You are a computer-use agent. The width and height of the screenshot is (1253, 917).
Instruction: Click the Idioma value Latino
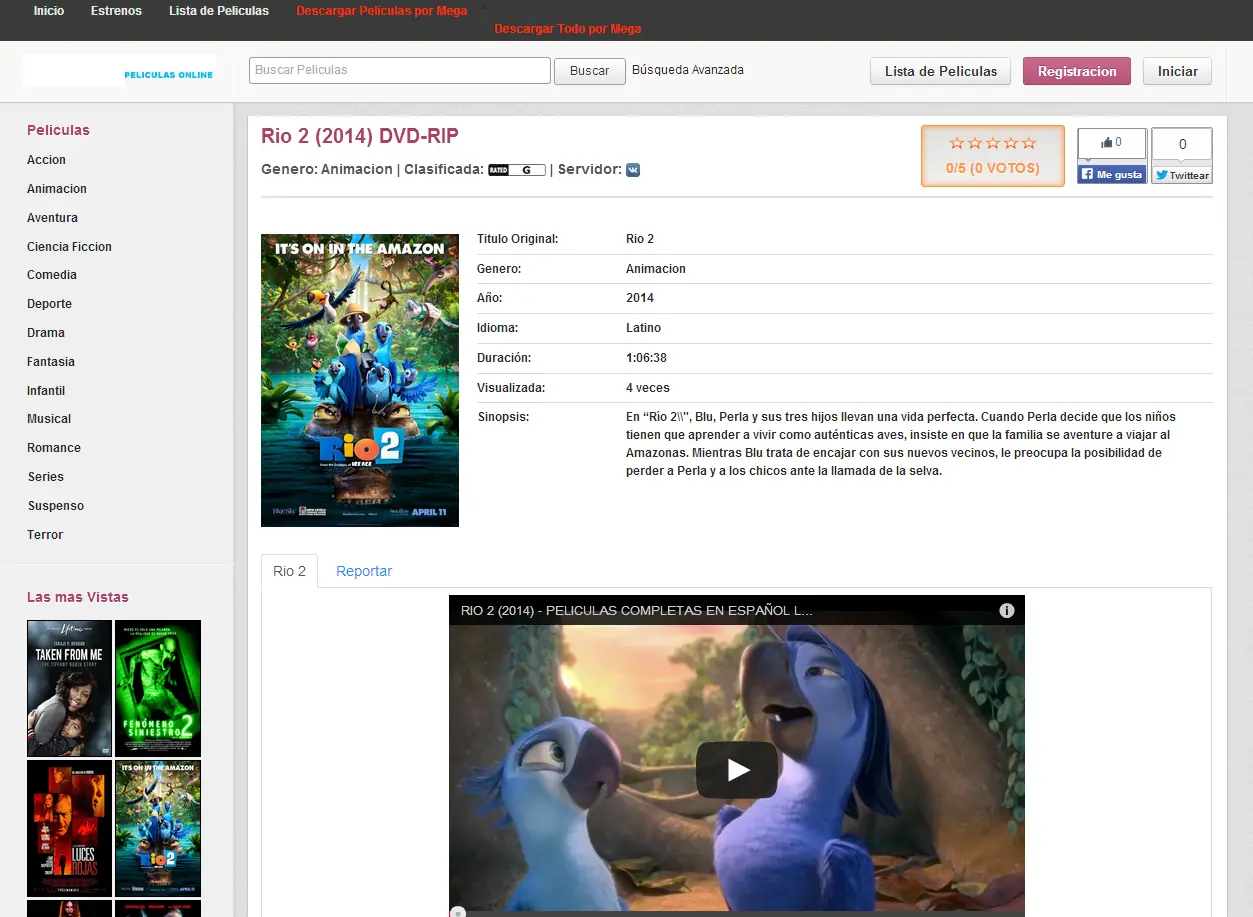tap(644, 328)
